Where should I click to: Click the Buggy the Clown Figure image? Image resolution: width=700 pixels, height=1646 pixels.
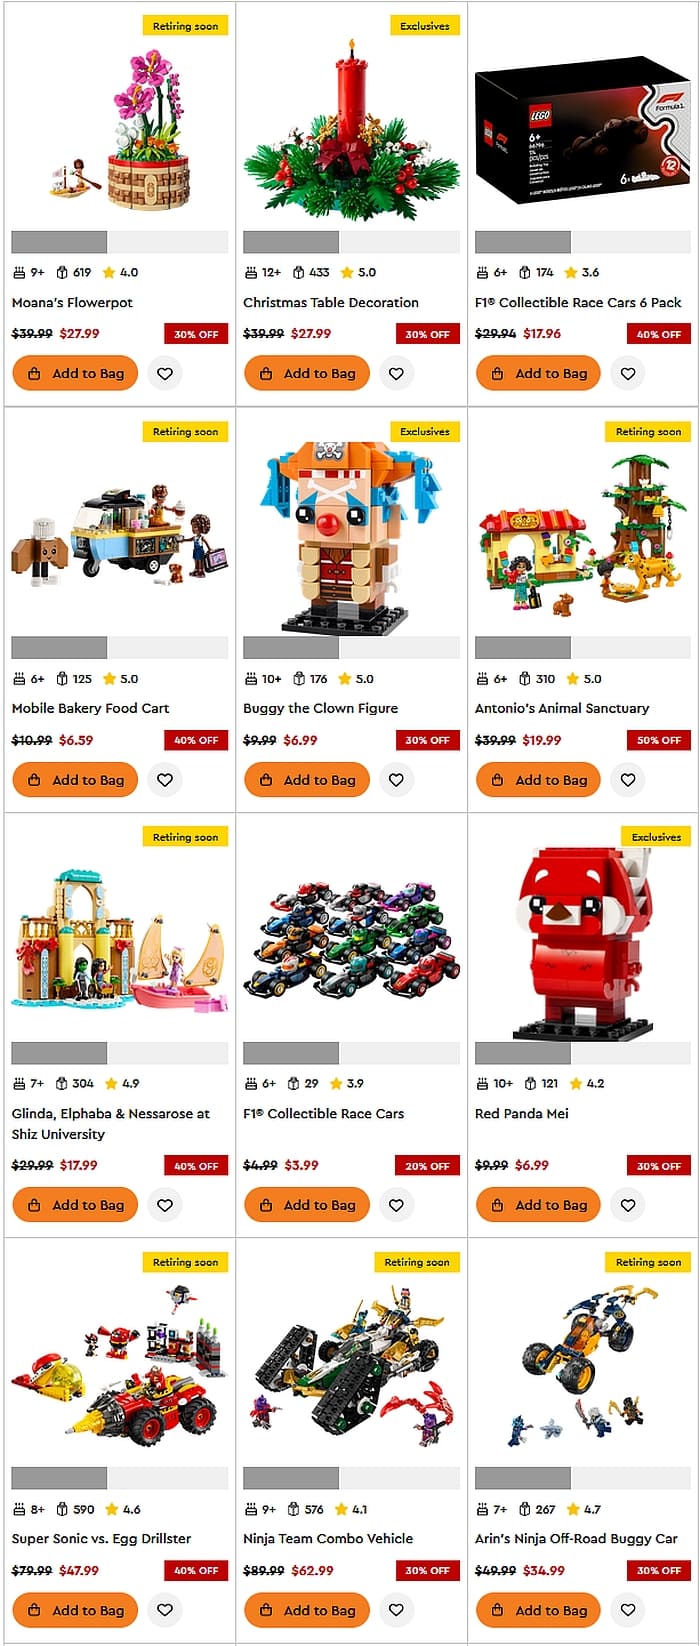click(351, 535)
